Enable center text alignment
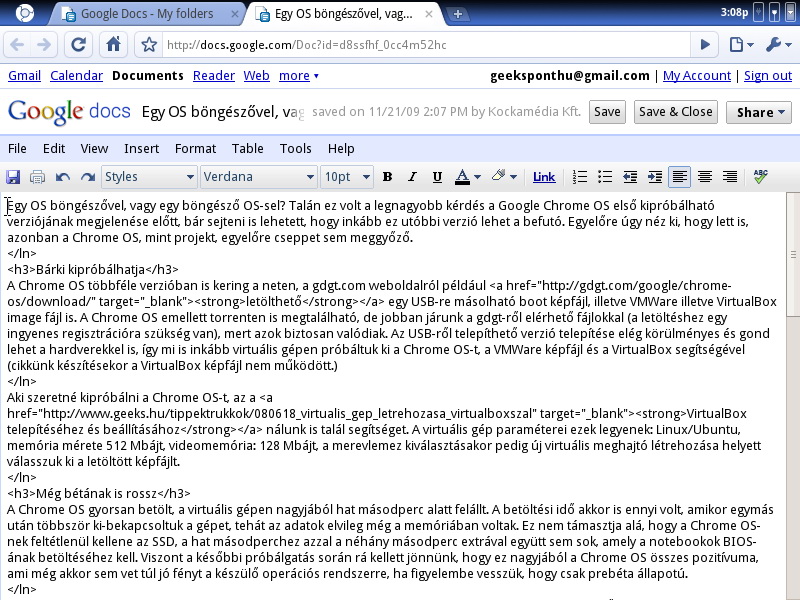 (x=705, y=177)
